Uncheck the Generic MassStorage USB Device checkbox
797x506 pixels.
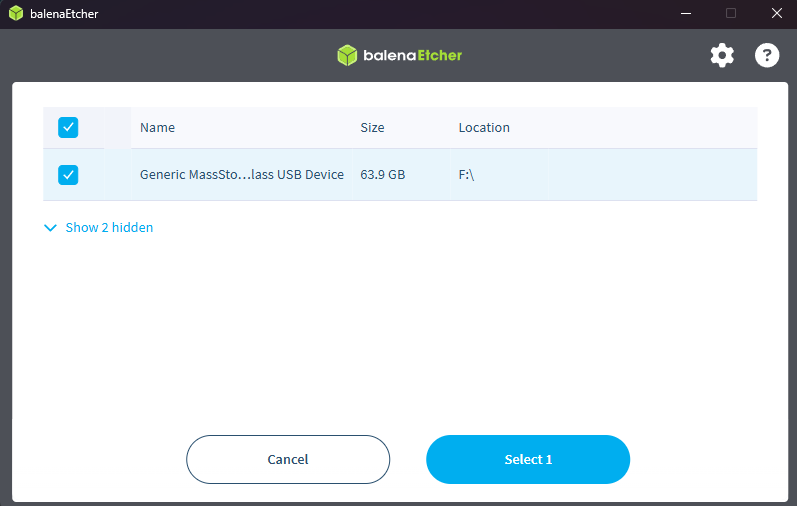point(68,175)
